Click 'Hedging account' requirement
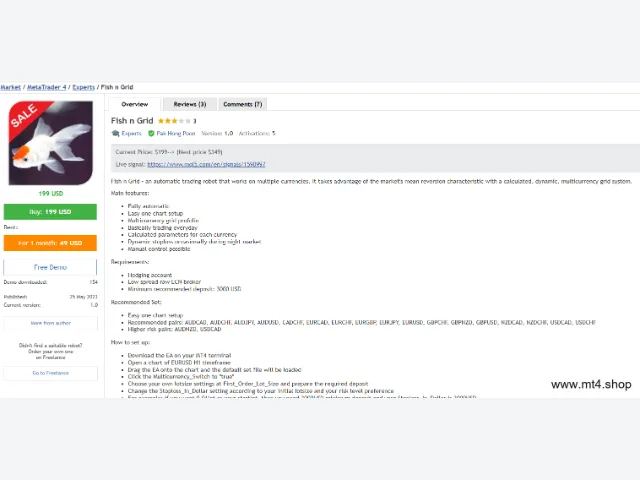 (x=150, y=275)
